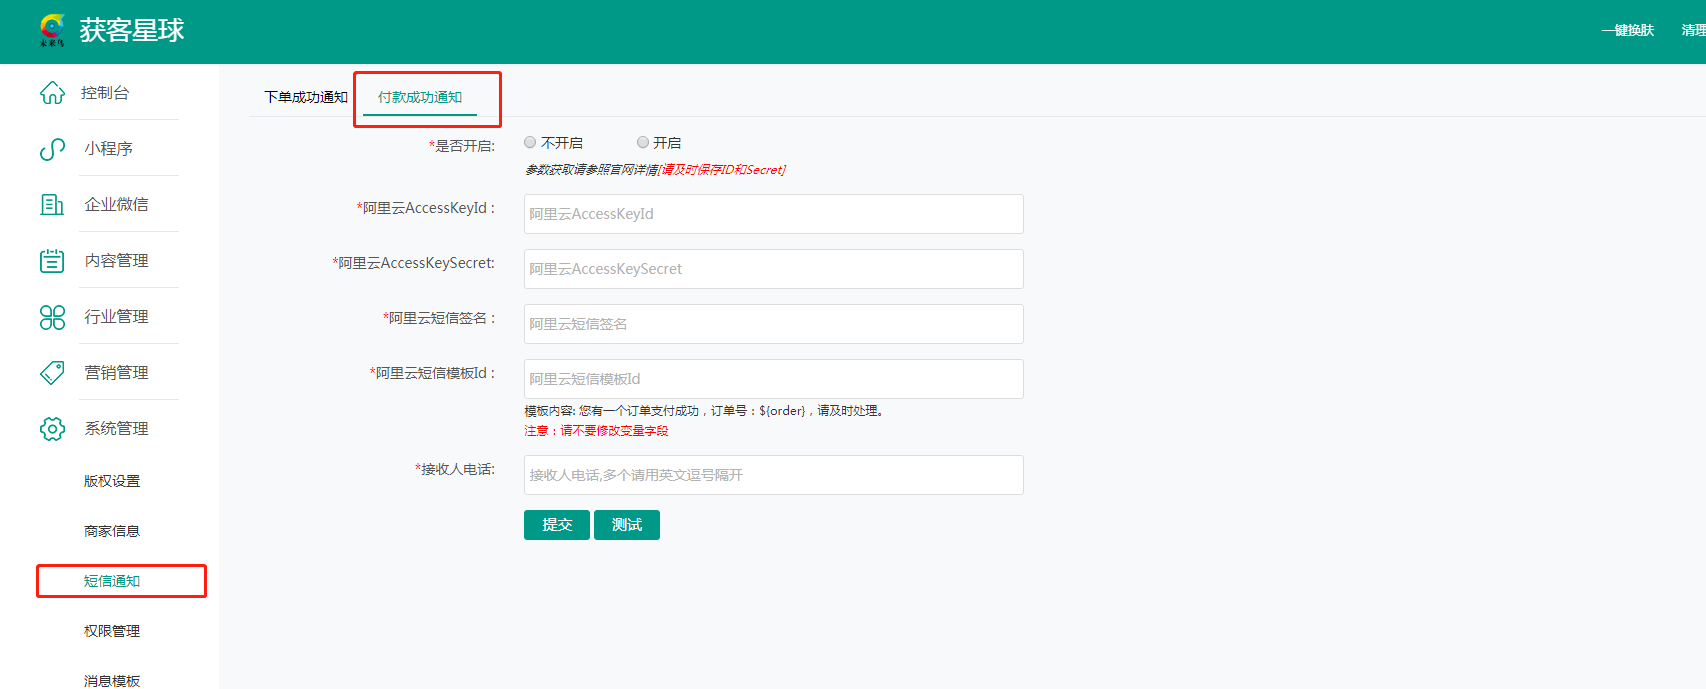Switch to the 付款成功通知 tab
The image size is (1706, 689).
(420, 97)
